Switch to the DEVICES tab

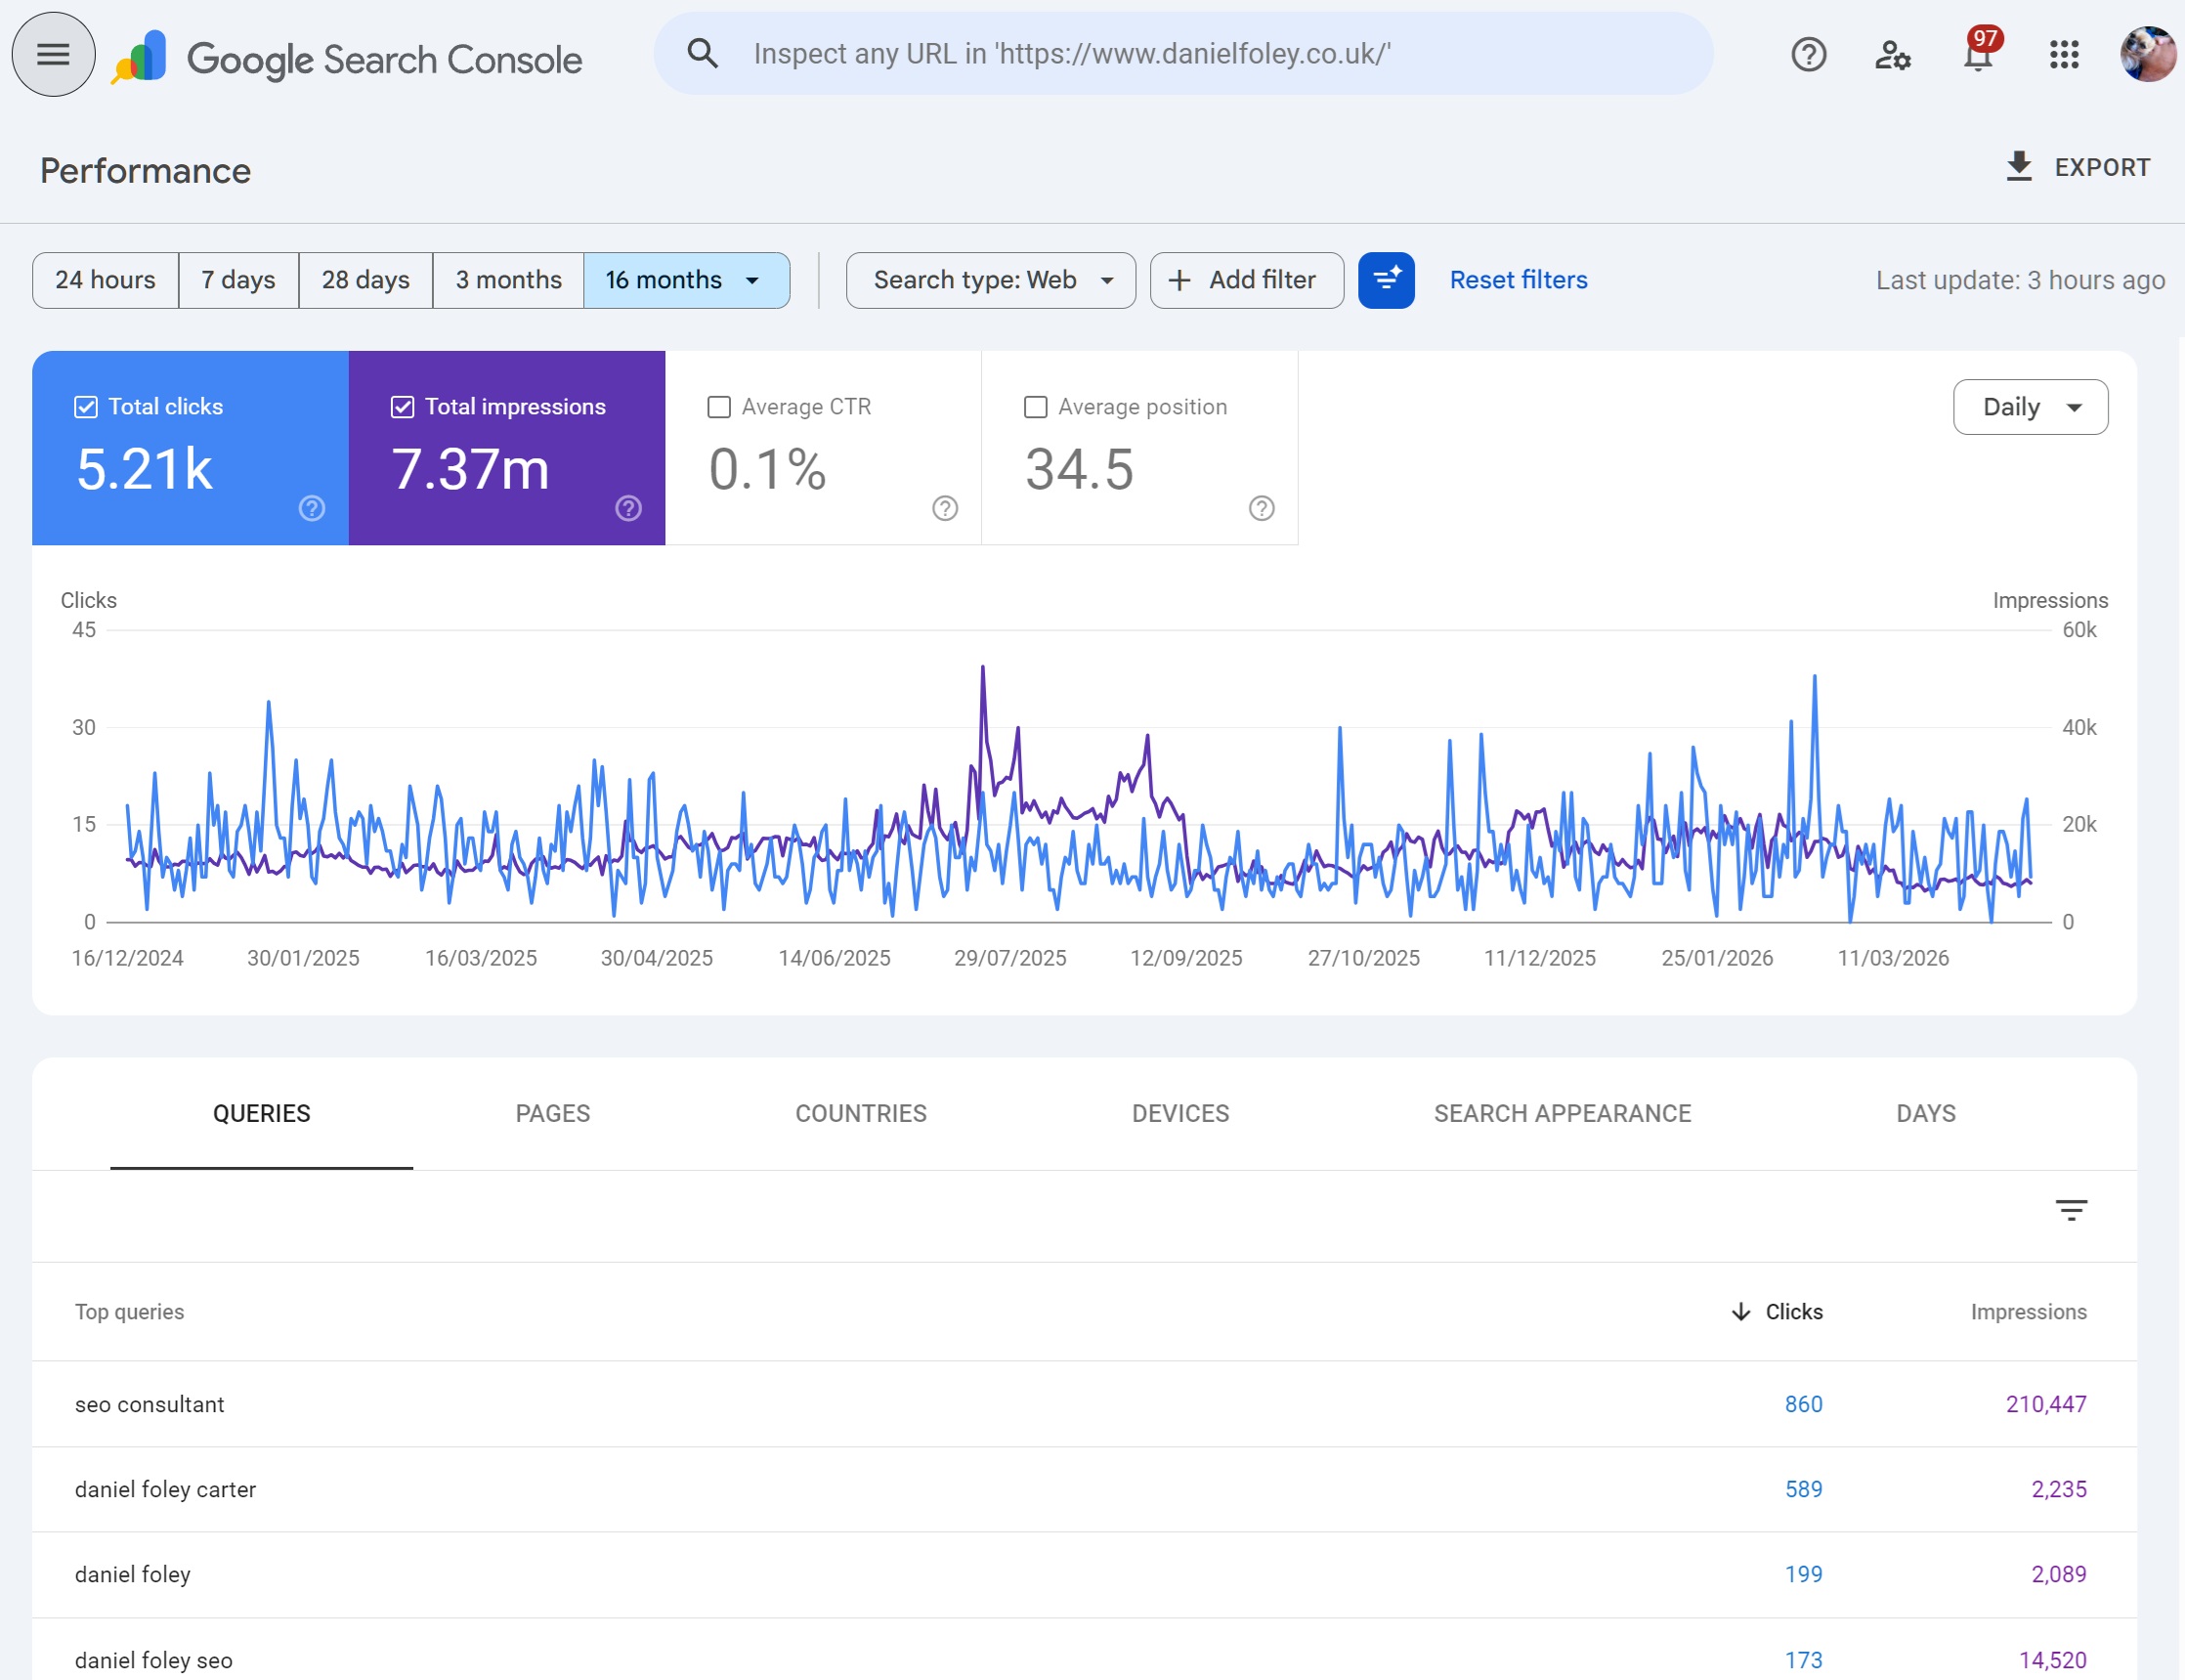tap(1180, 1113)
